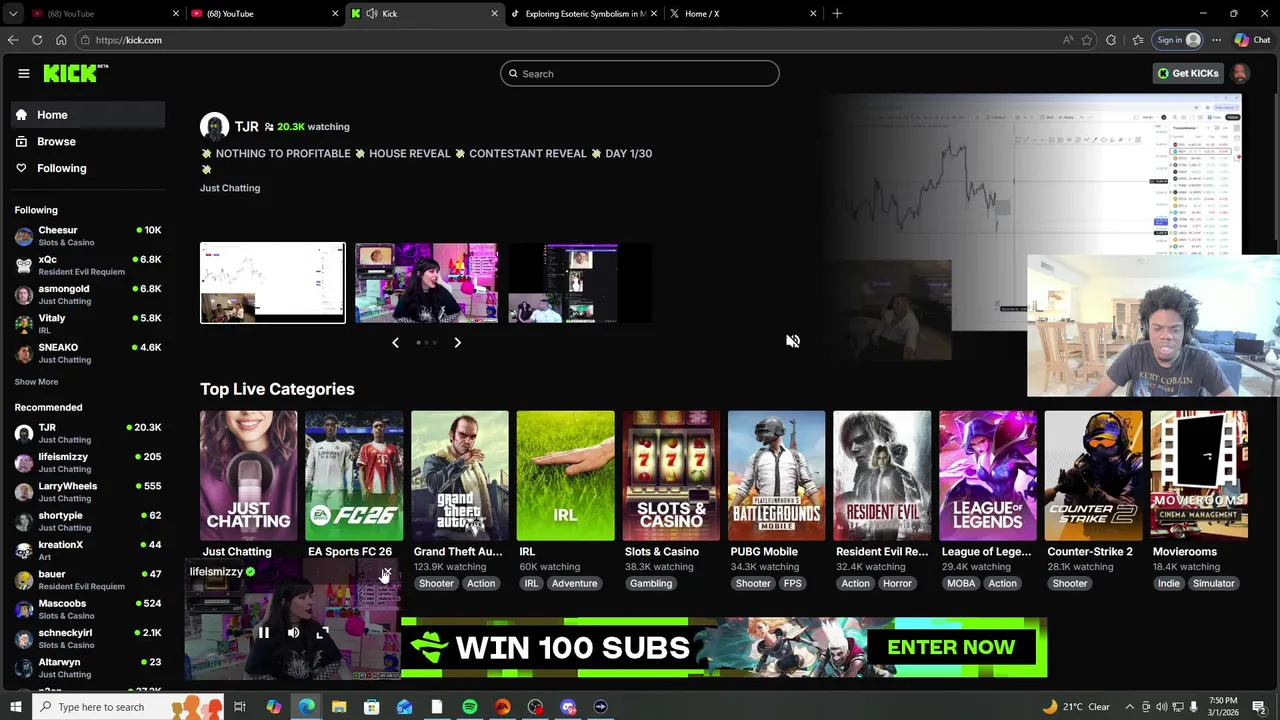Screen dimensions: 1280x720
Task: Go to previous featured stream
Action: [x=395, y=343]
